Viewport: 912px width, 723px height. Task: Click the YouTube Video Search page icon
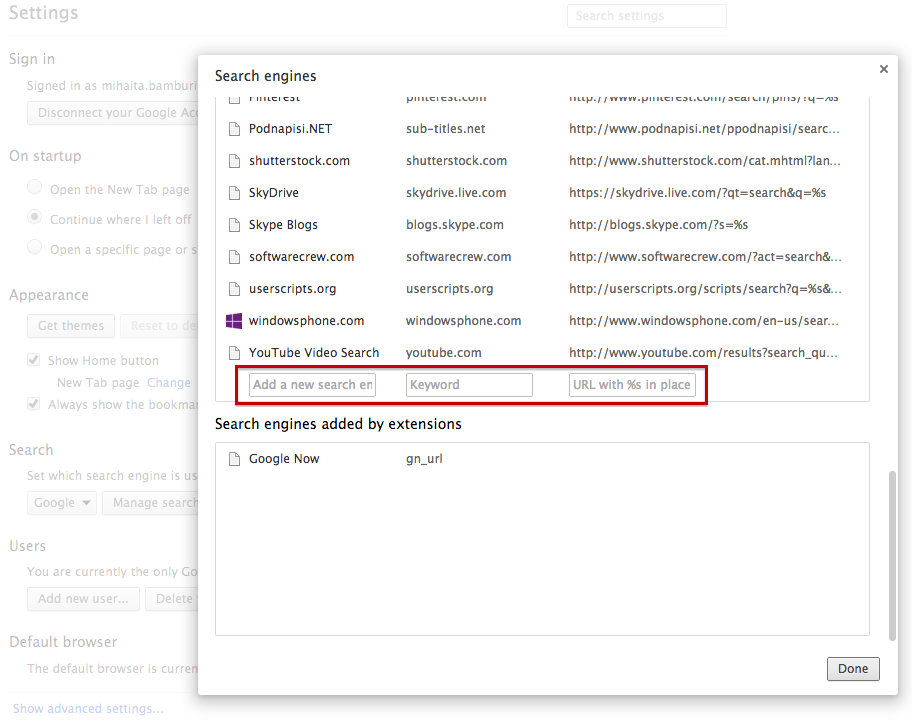coord(234,352)
